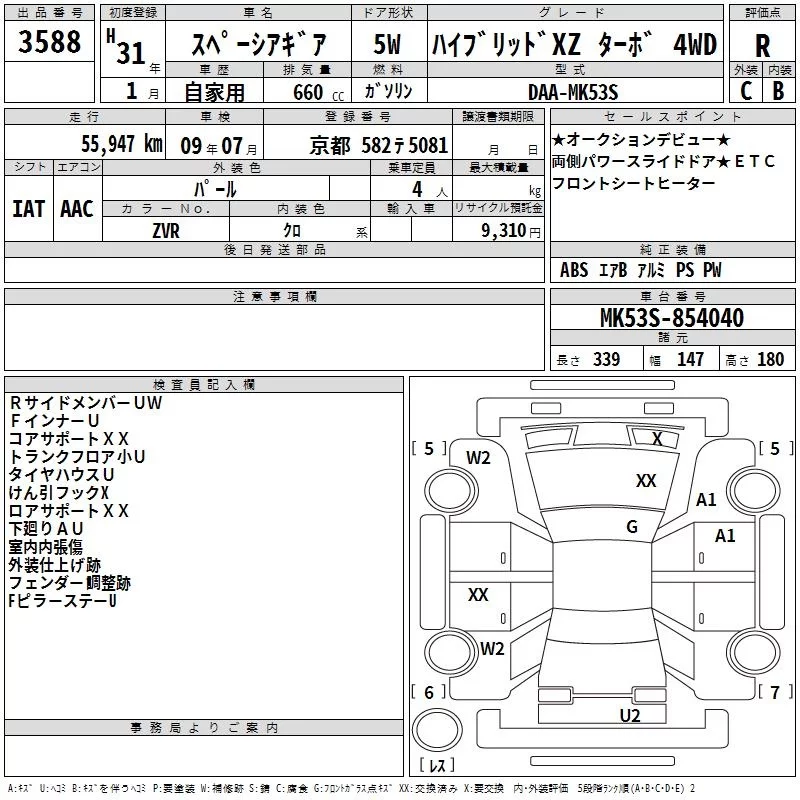The height and width of the screenshot is (800, 800).
Task: Click the vehicle history value 自家用
Action: pos(214,92)
